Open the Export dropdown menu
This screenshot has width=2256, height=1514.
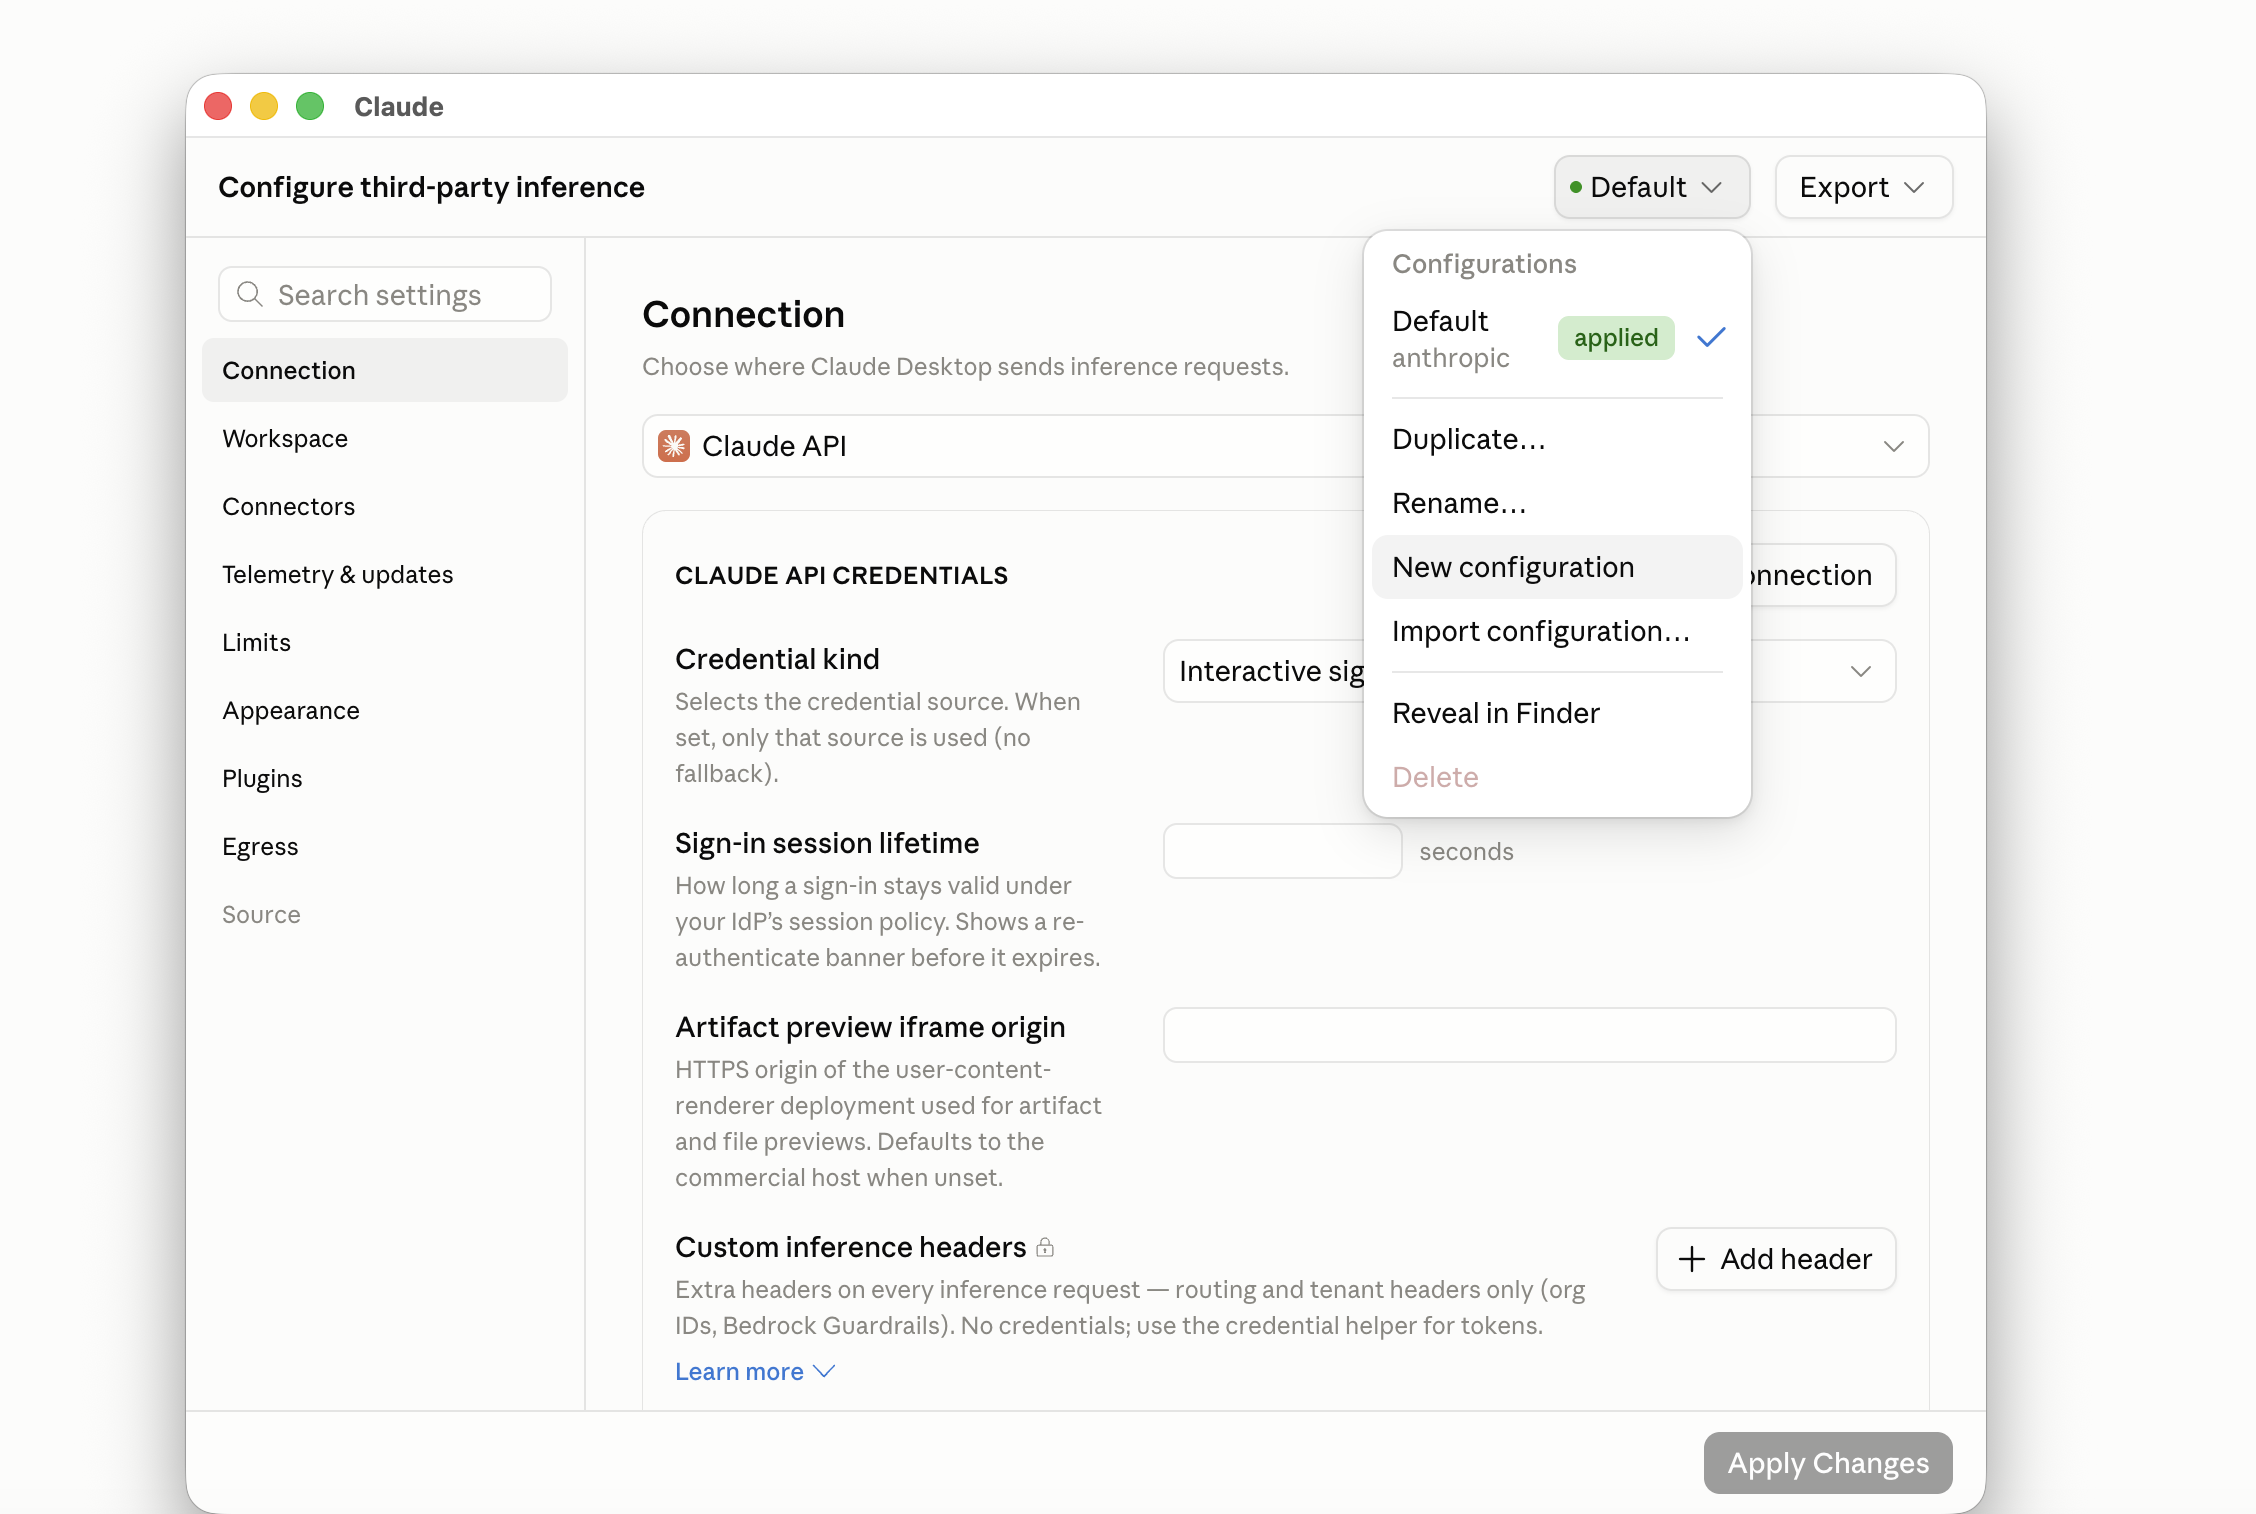[x=1863, y=187]
